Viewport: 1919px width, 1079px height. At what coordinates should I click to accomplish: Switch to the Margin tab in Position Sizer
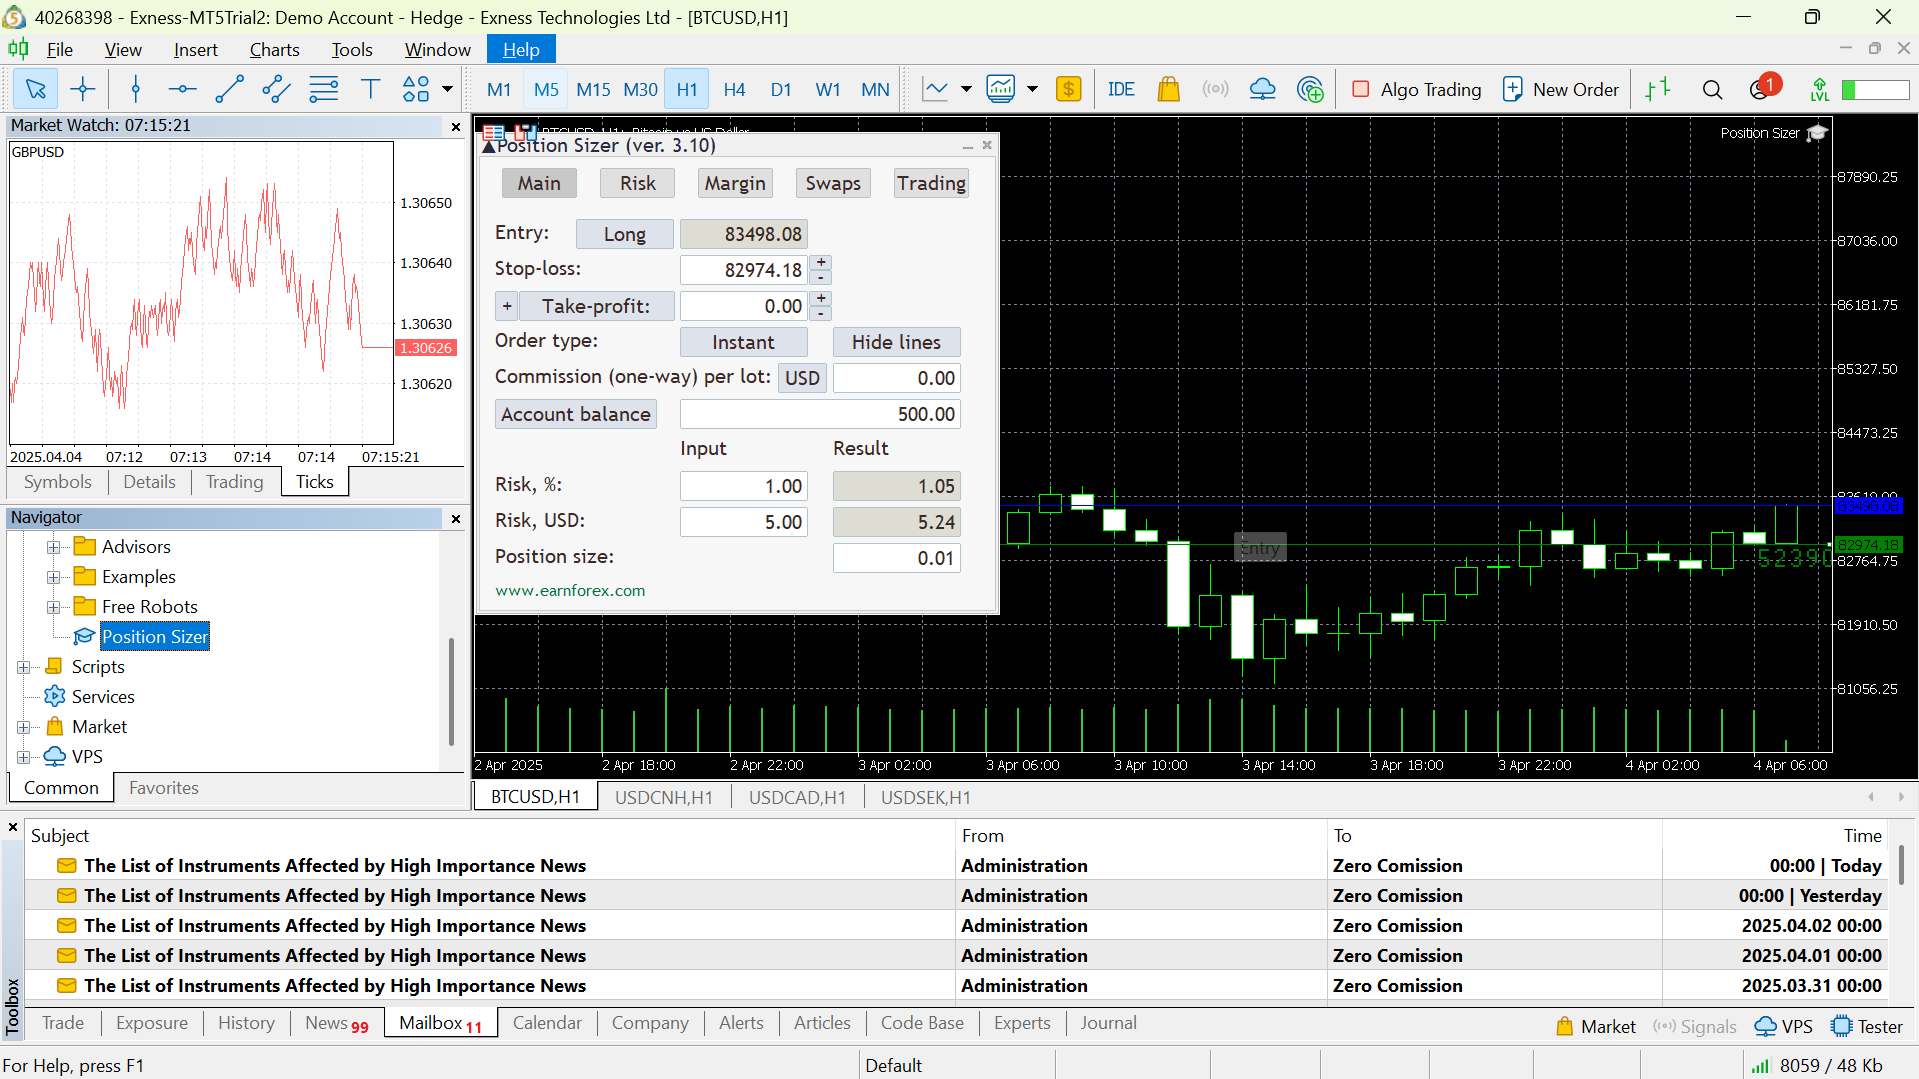coord(735,183)
